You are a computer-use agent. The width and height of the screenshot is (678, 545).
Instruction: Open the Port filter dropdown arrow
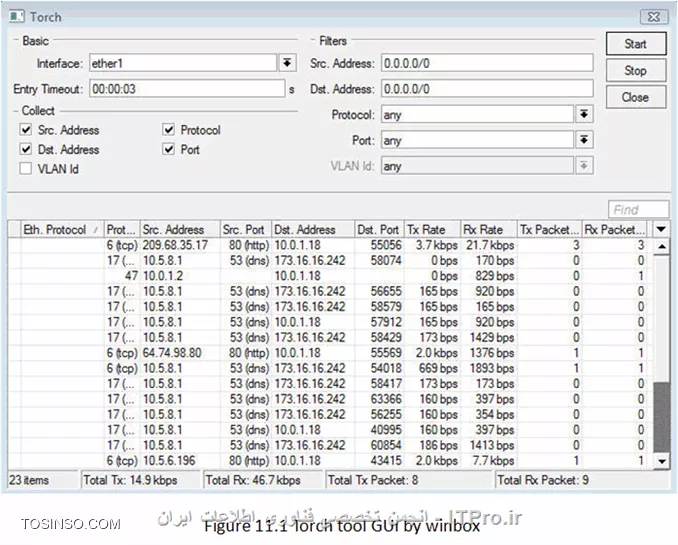click(584, 140)
